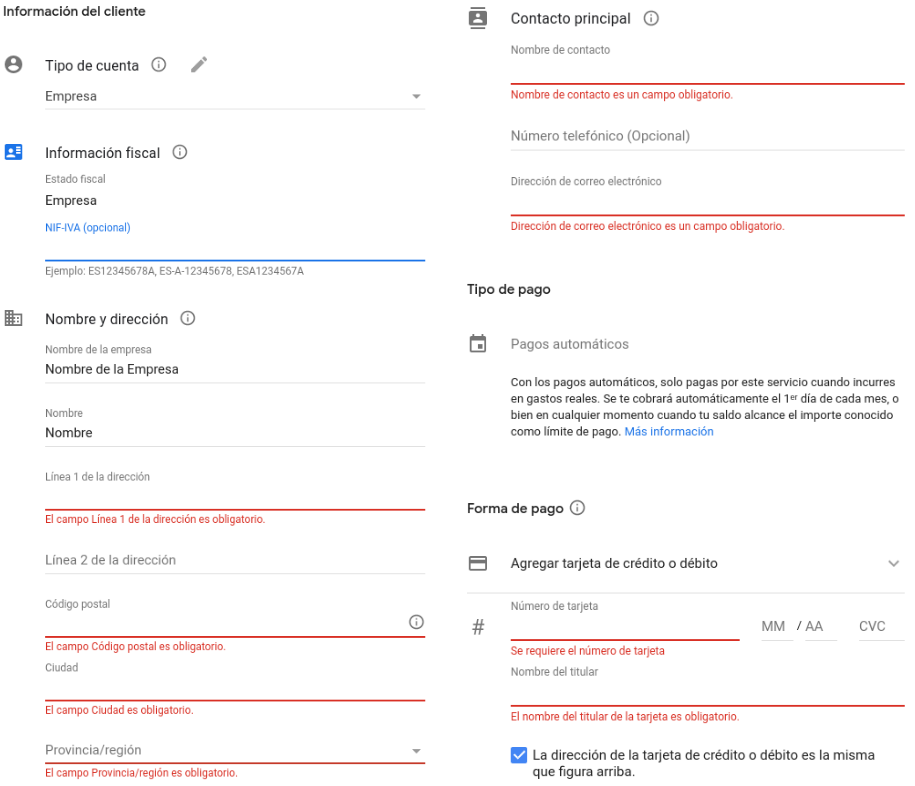Click info icon next to Nombre y dirección
Viewport: 915px width, 786px height.
tap(187, 318)
